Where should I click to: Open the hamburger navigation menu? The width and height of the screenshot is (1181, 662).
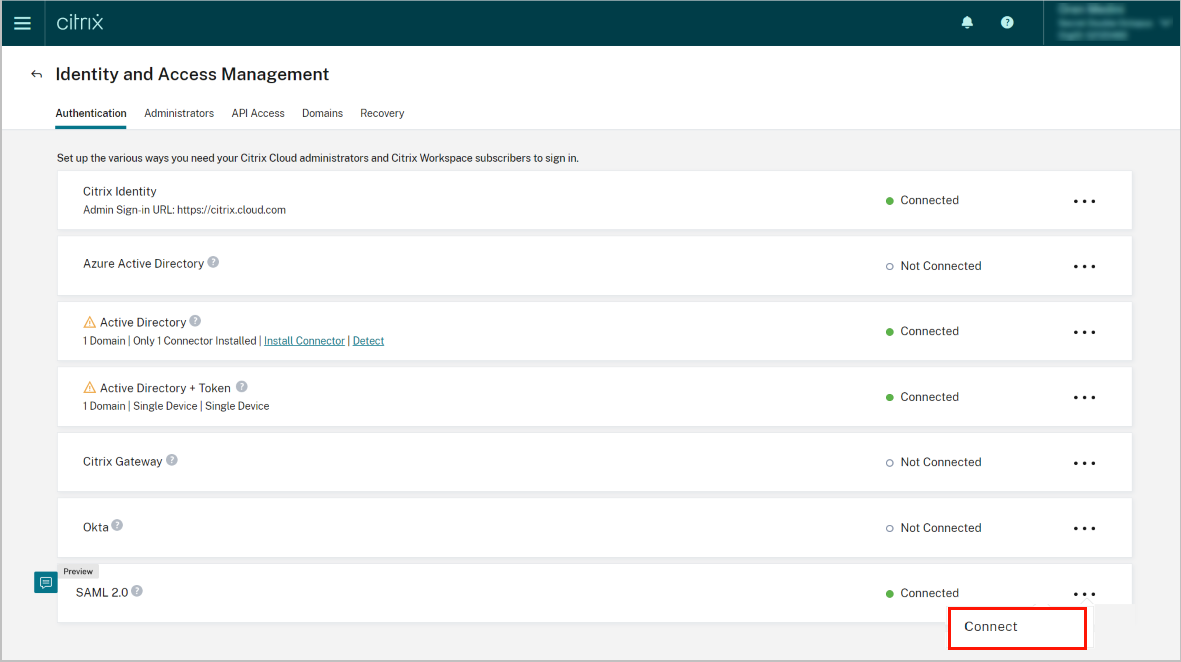[23, 23]
